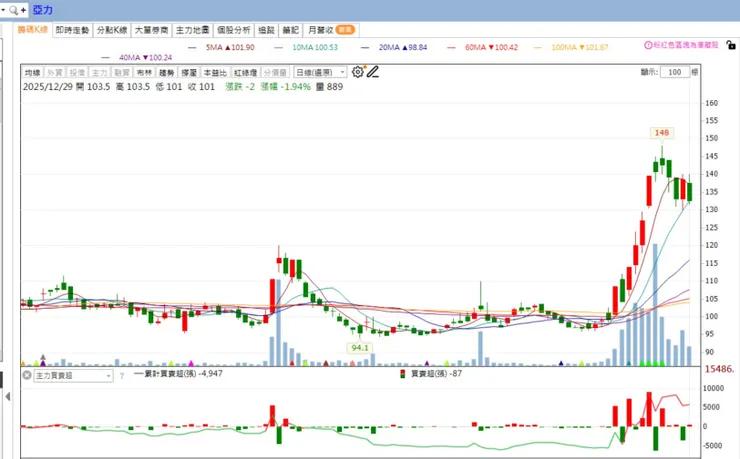Open the 大量券商 tab
The image size is (740, 459).
point(151,30)
